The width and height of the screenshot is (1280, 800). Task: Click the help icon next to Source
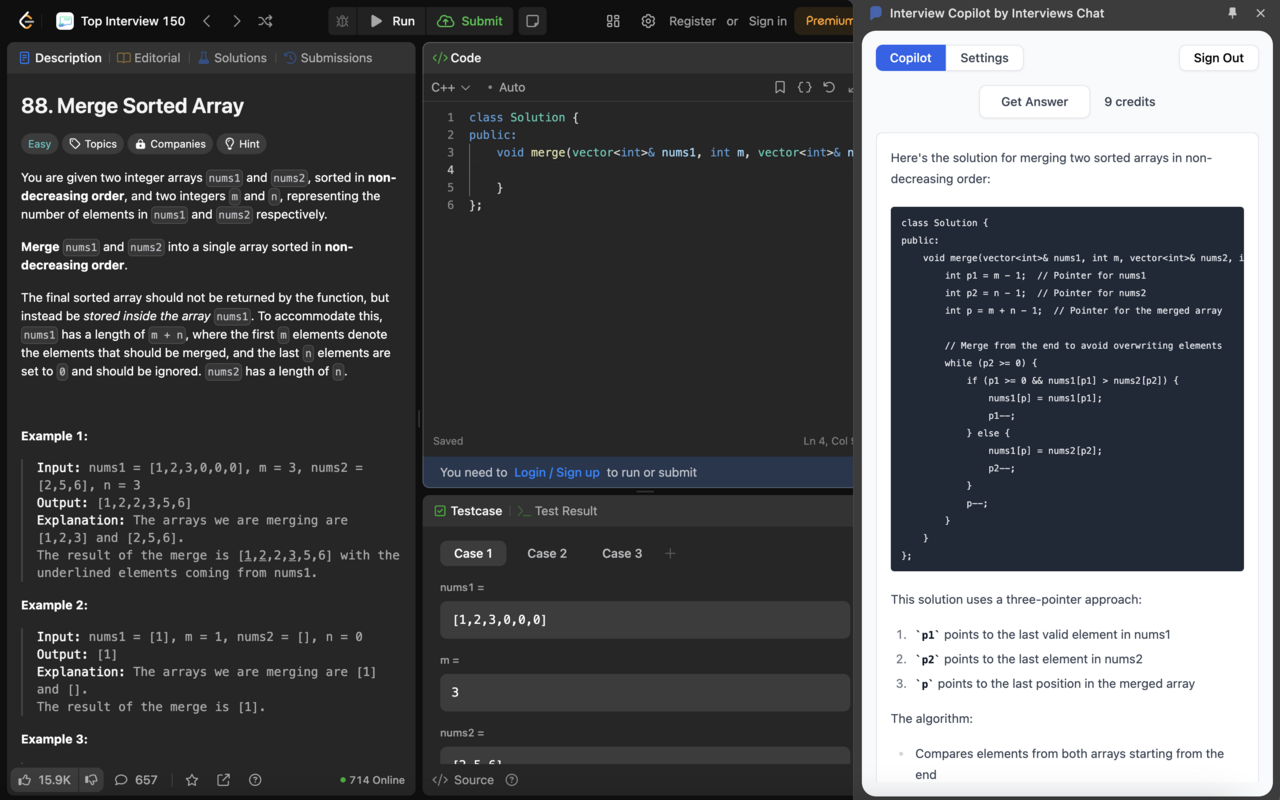512,780
